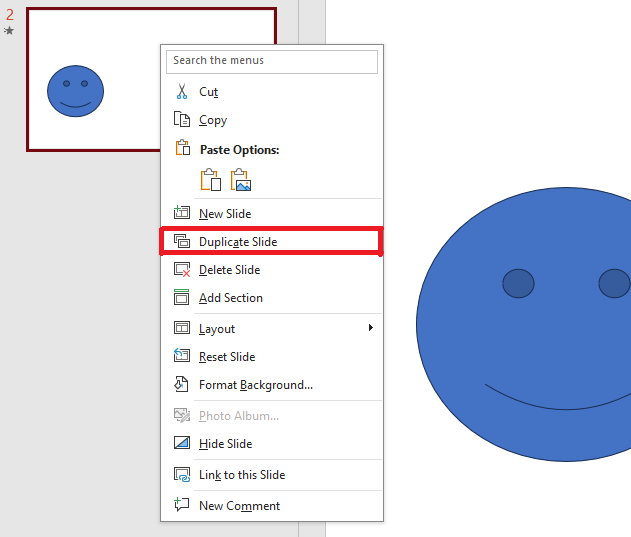This screenshot has height=537, width=631.
Task: Click the Format Background icon
Action: (181, 384)
